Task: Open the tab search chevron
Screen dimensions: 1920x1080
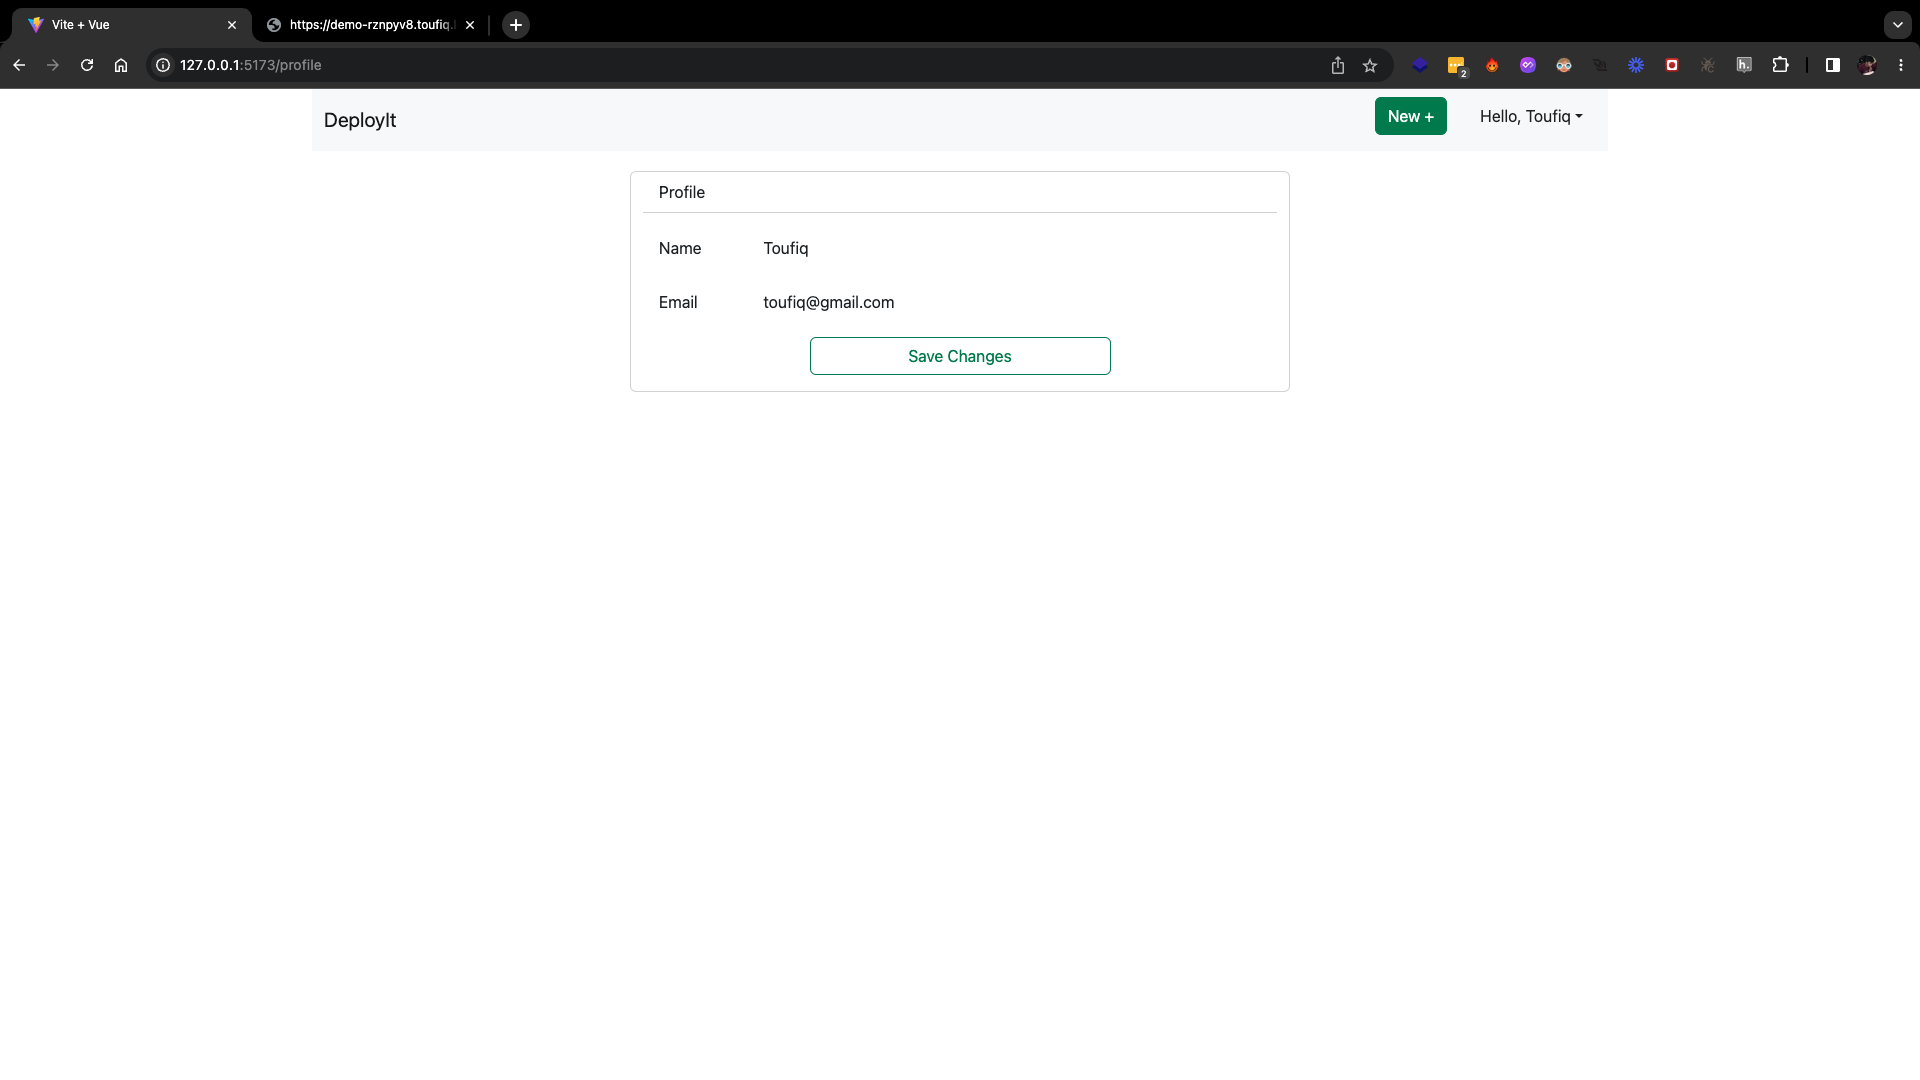Action: [x=1897, y=25]
